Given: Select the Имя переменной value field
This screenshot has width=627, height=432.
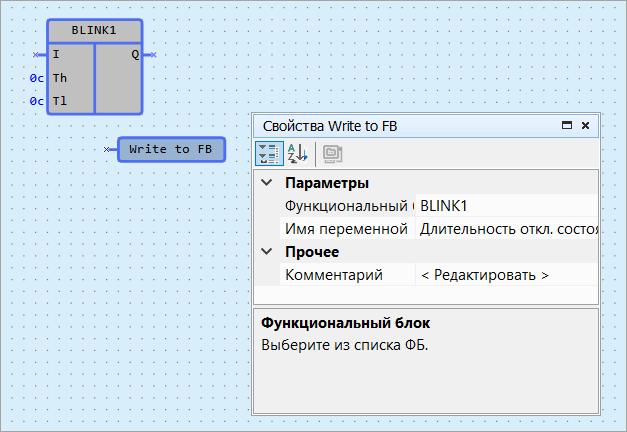Looking at the screenshot, I should [x=505, y=229].
